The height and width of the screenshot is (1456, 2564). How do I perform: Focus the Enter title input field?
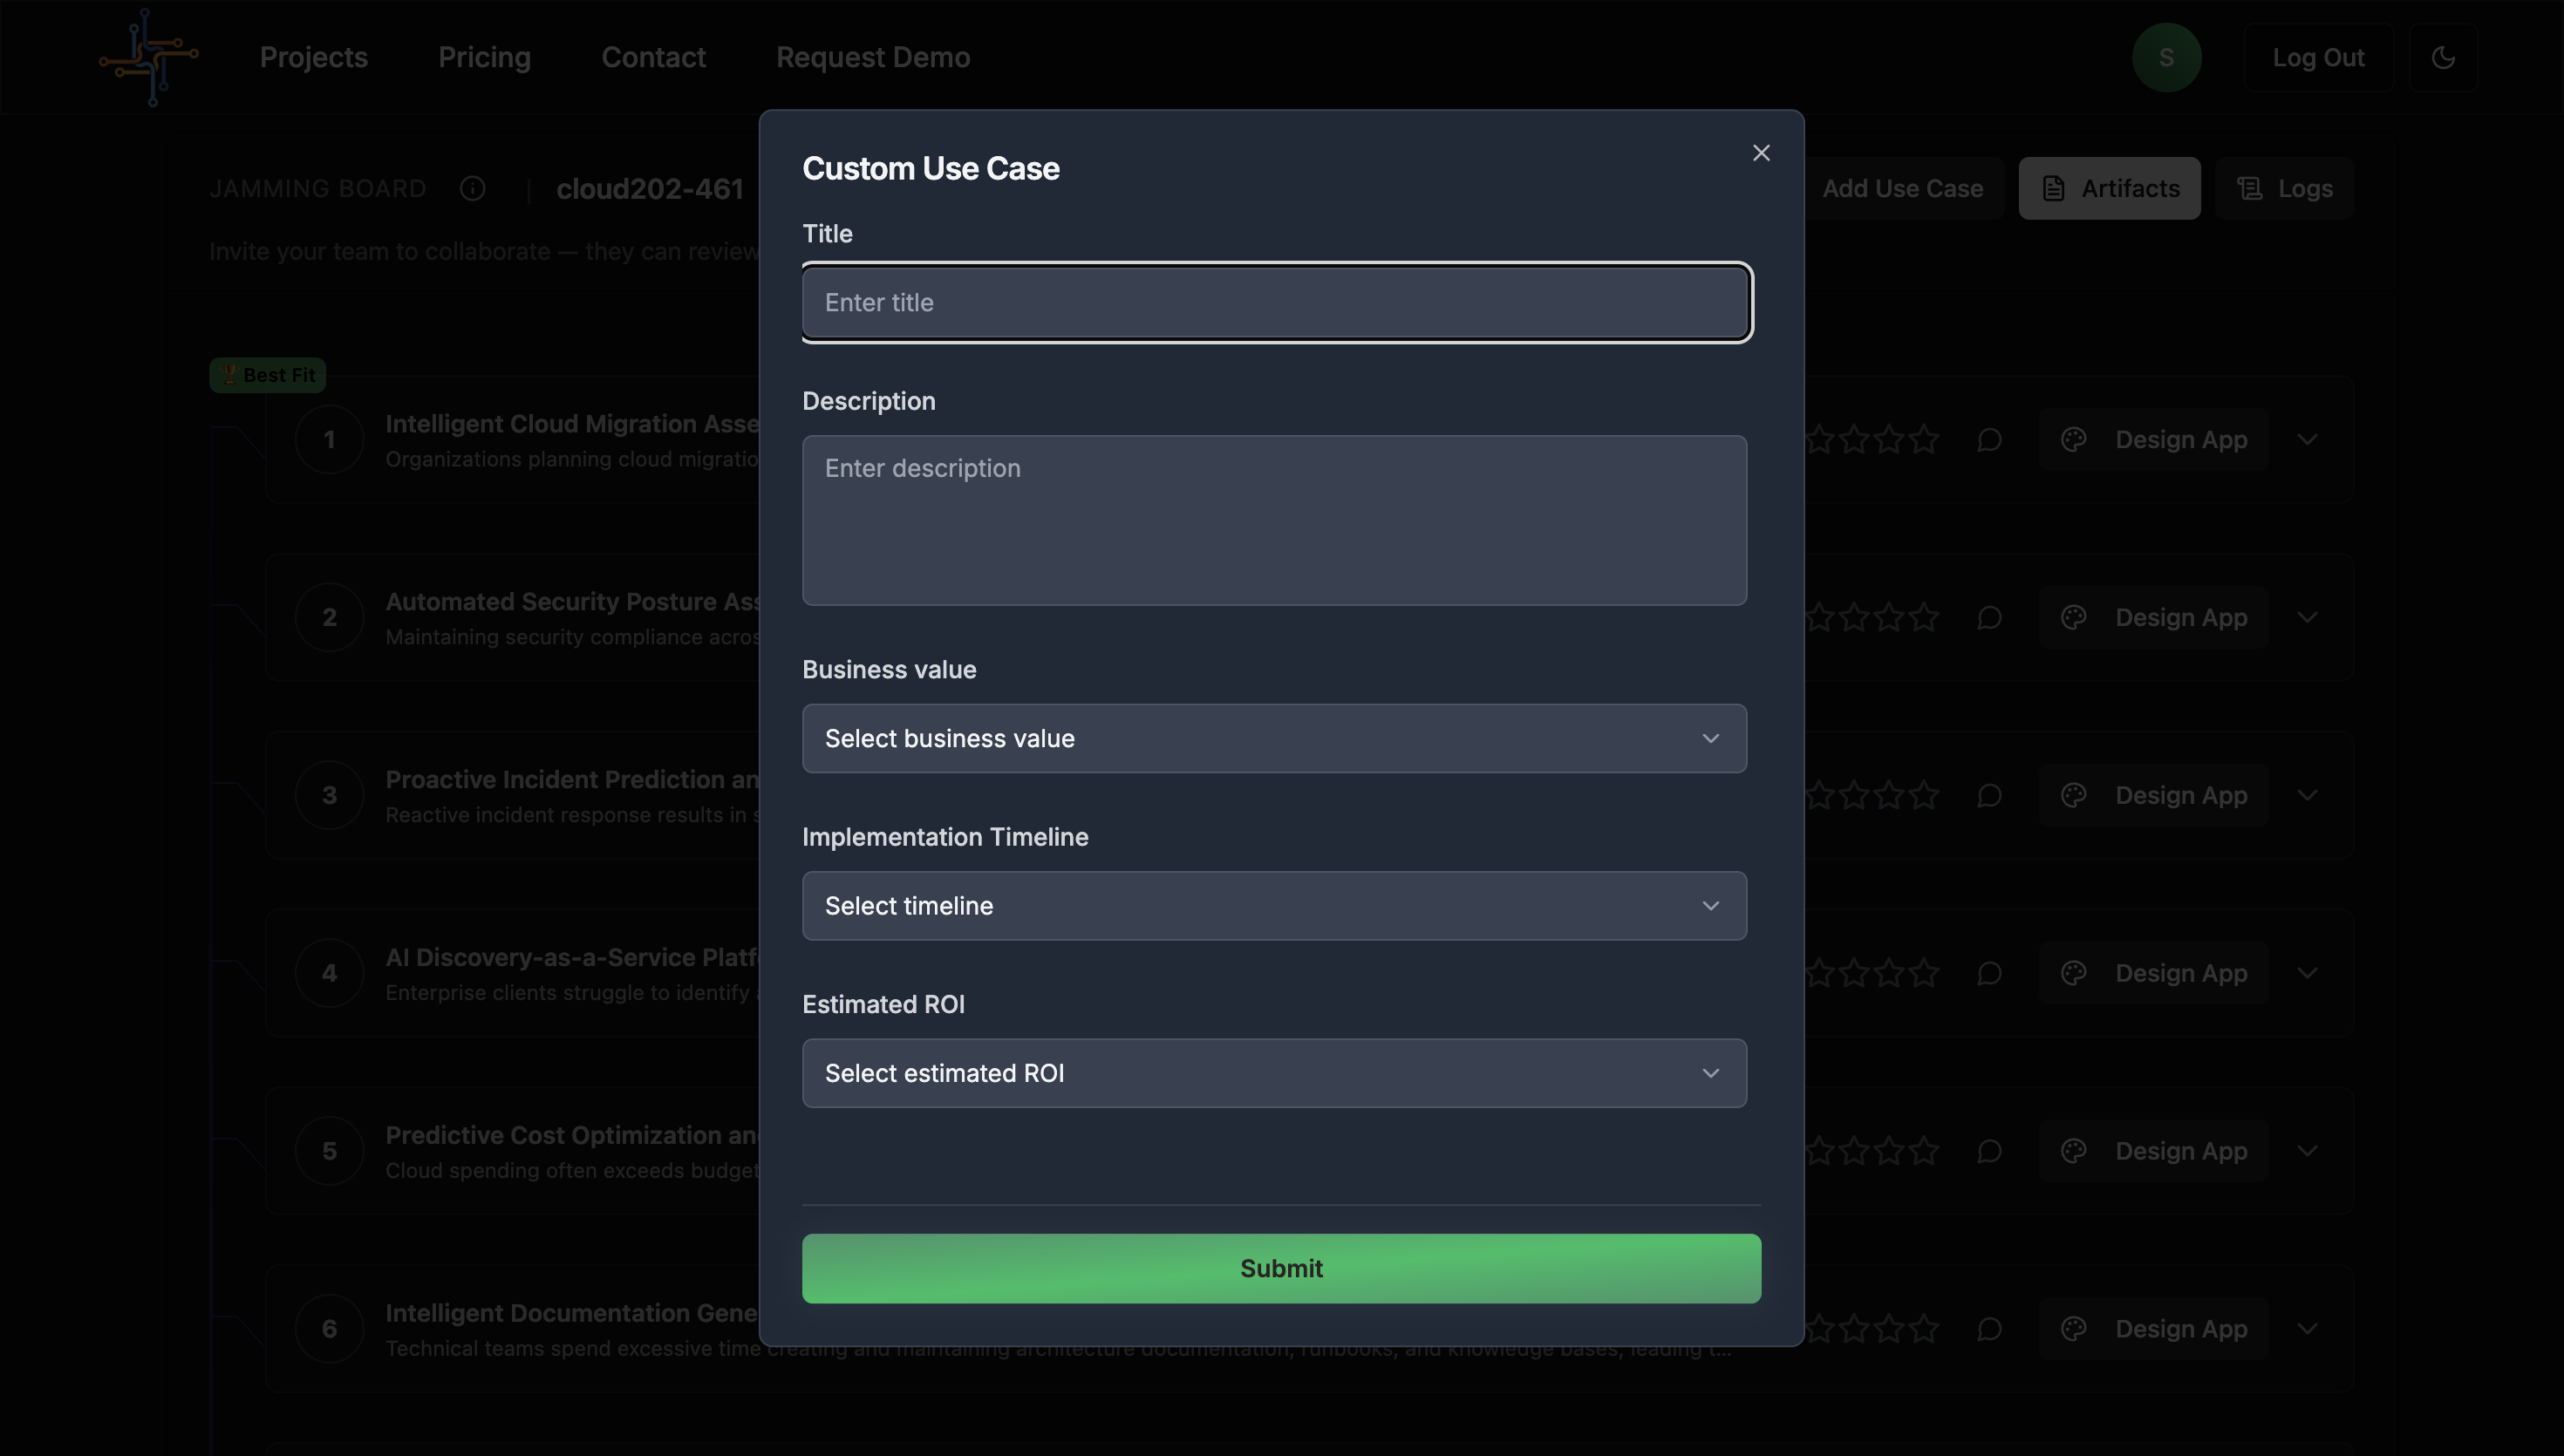[1274, 302]
